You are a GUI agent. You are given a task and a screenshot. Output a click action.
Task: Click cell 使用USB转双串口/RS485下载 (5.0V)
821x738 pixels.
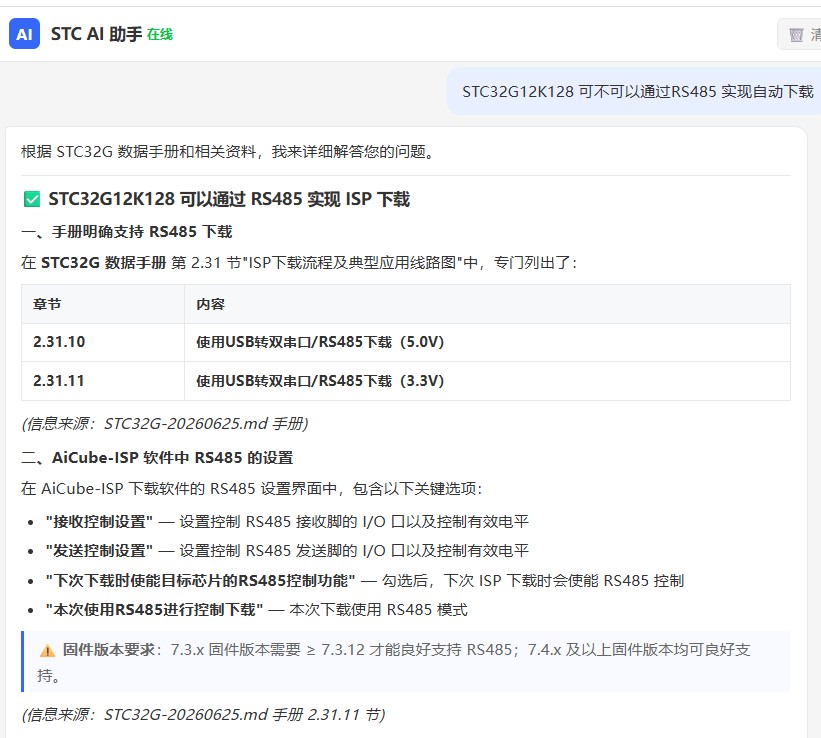[487, 343]
